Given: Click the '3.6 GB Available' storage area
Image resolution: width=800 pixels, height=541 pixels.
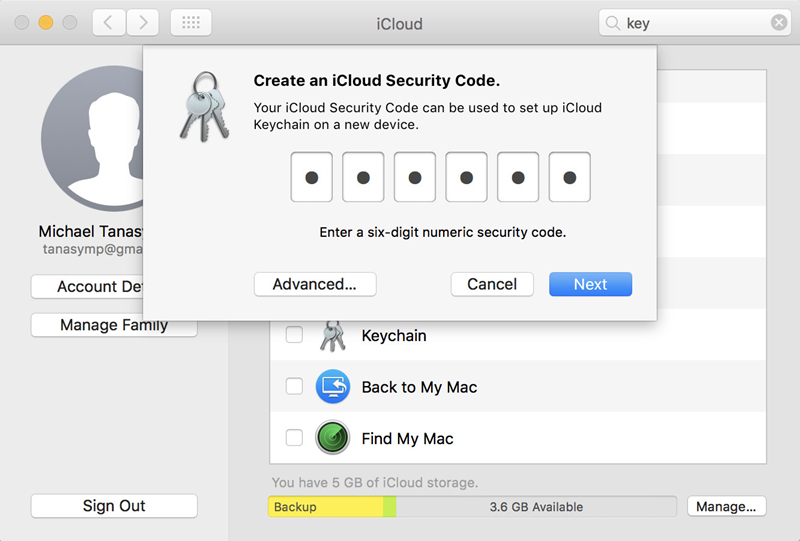Looking at the screenshot, I should (536, 507).
